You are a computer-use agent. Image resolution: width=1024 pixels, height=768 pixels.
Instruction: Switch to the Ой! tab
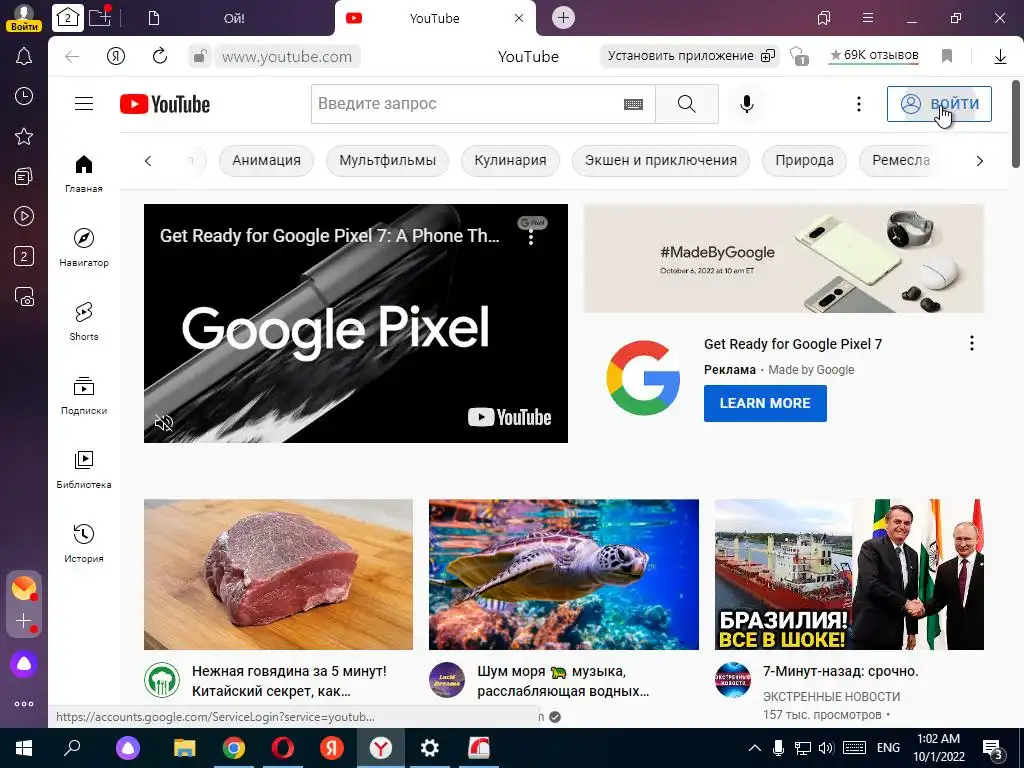233,18
